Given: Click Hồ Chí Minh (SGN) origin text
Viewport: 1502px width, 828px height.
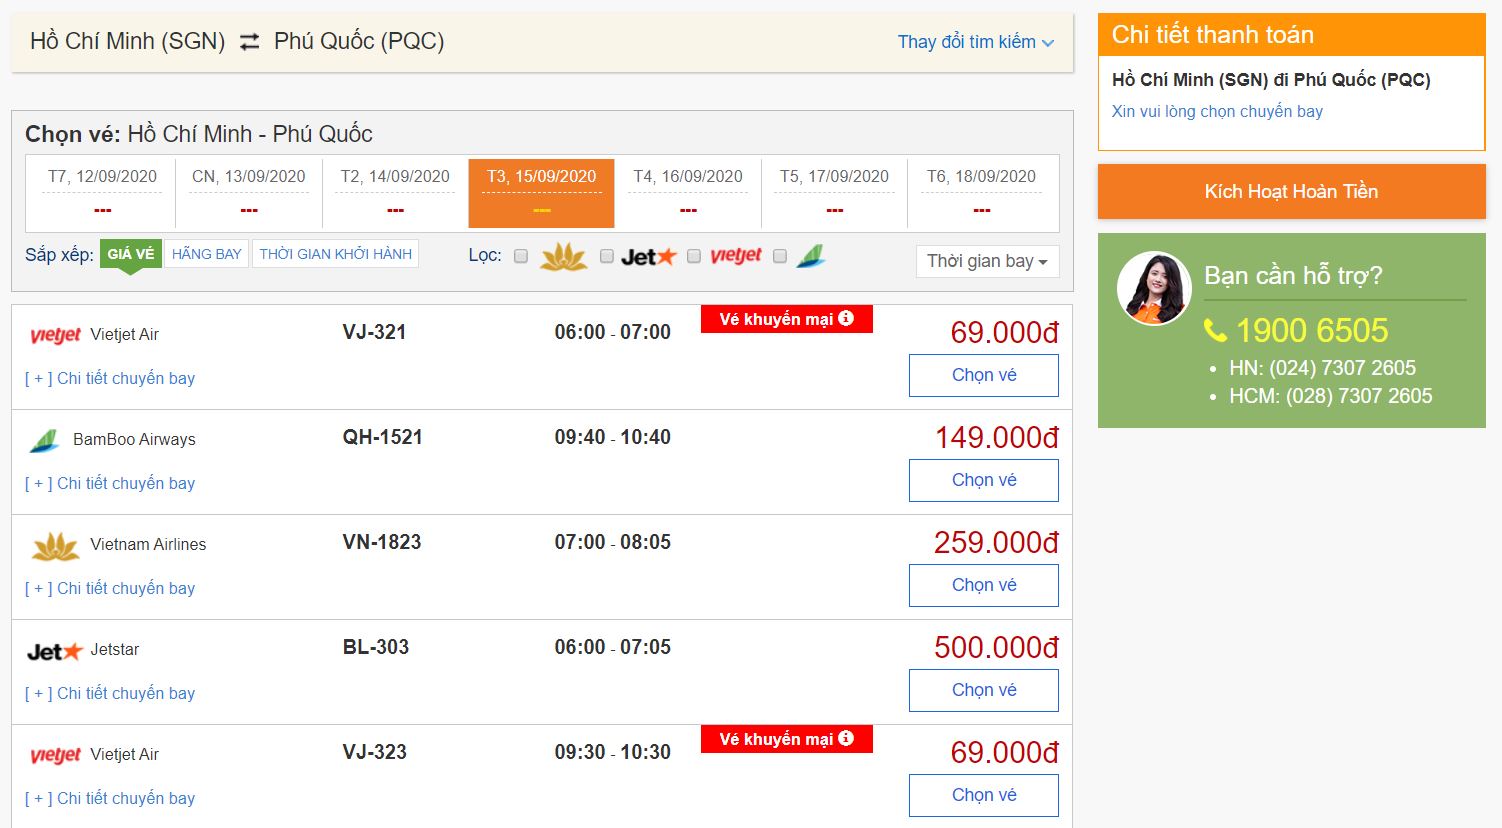Looking at the screenshot, I should 128,41.
